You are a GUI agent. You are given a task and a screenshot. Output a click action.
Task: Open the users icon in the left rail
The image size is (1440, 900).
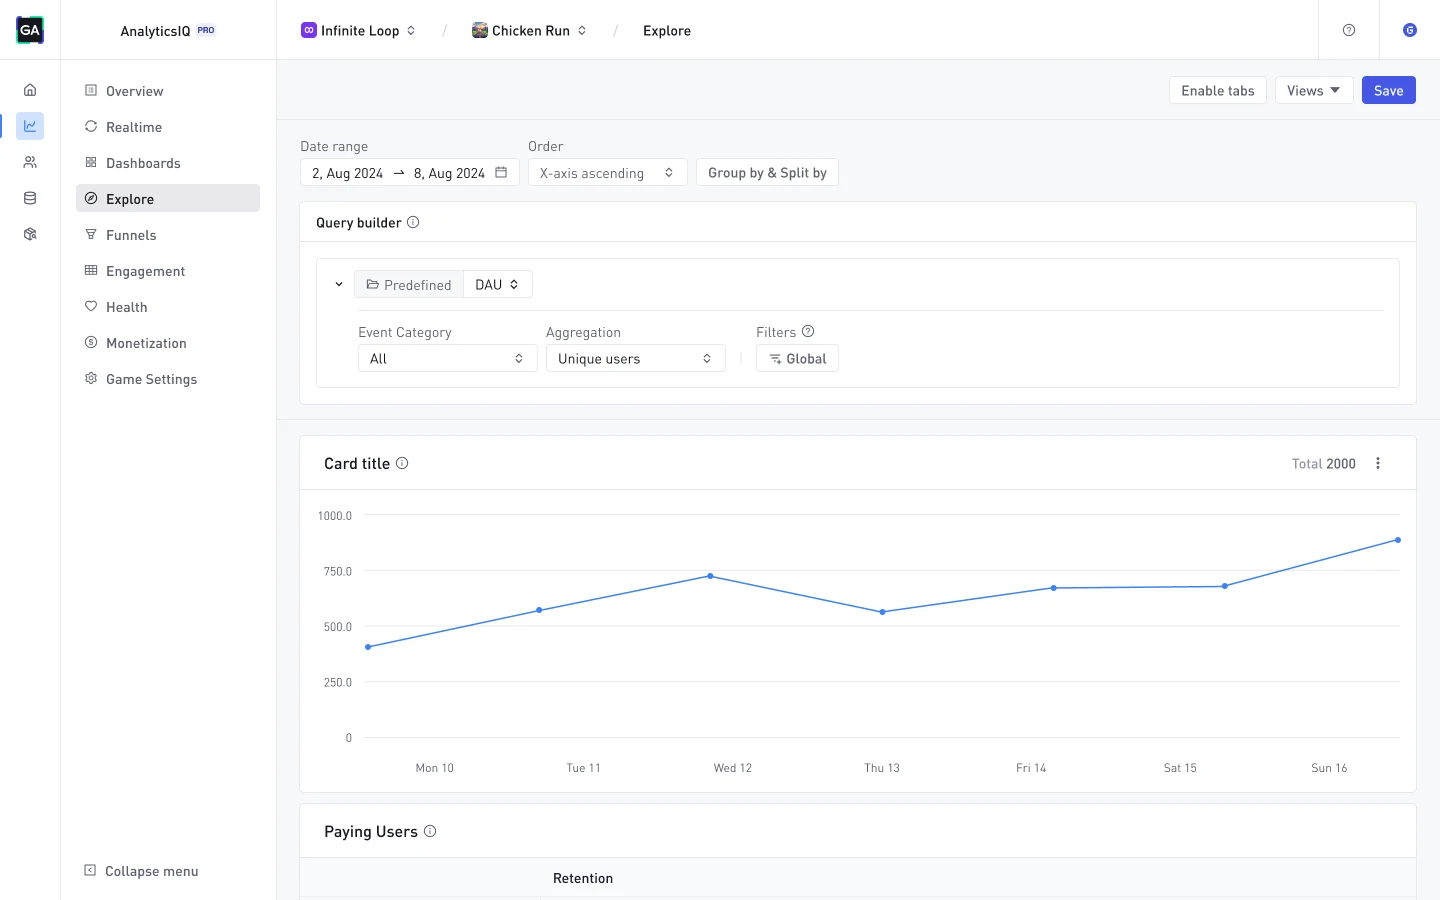tap(30, 162)
